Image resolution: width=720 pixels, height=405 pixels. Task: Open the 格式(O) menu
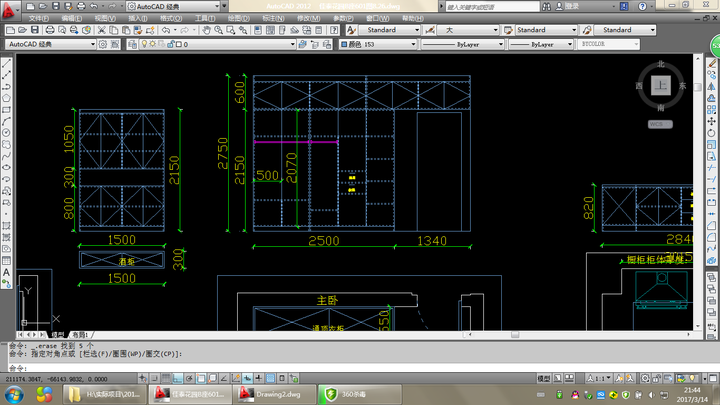point(171,18)
